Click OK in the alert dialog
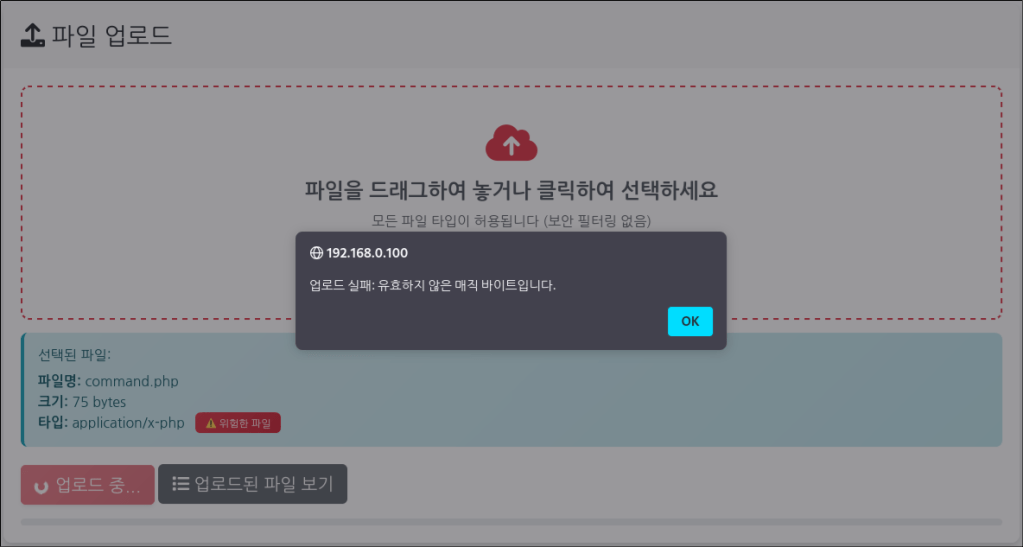 pos(690,321)
